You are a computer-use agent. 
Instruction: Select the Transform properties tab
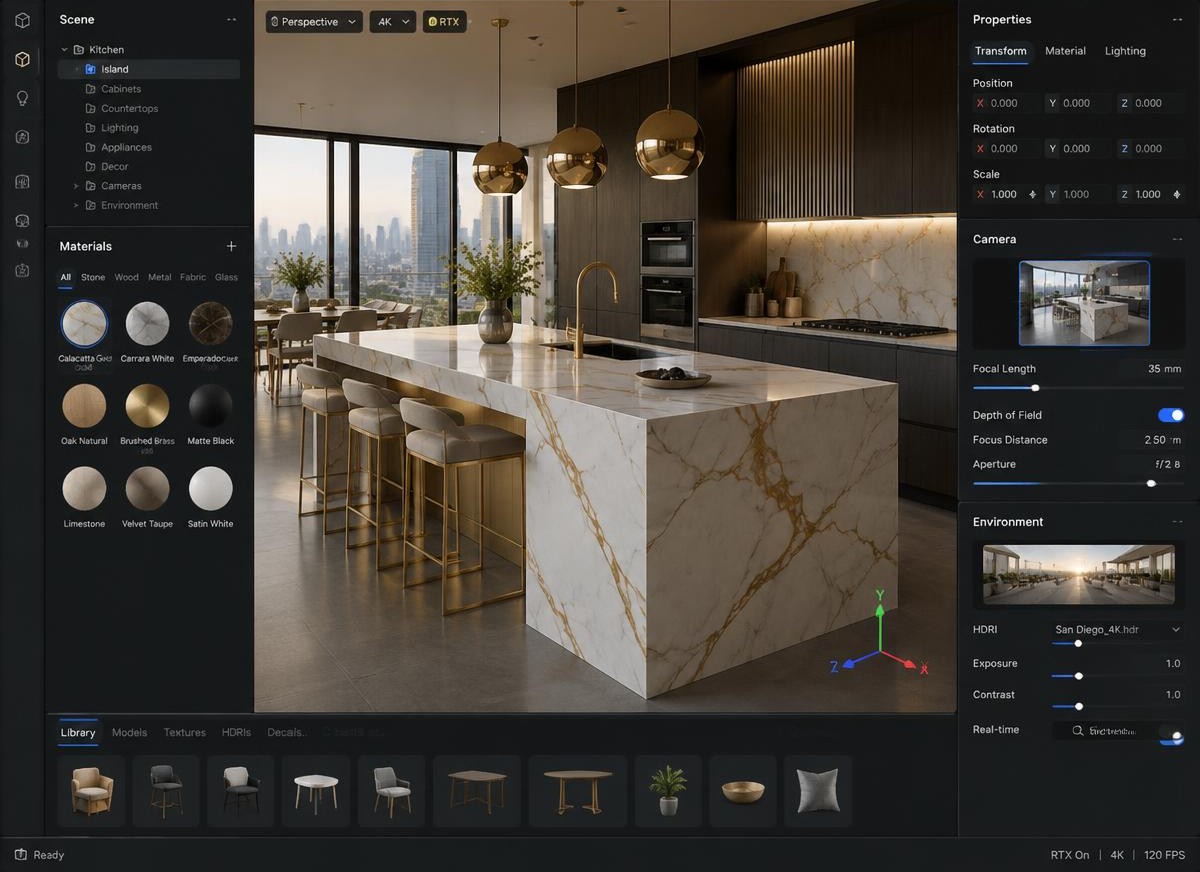pos(1000,51)
